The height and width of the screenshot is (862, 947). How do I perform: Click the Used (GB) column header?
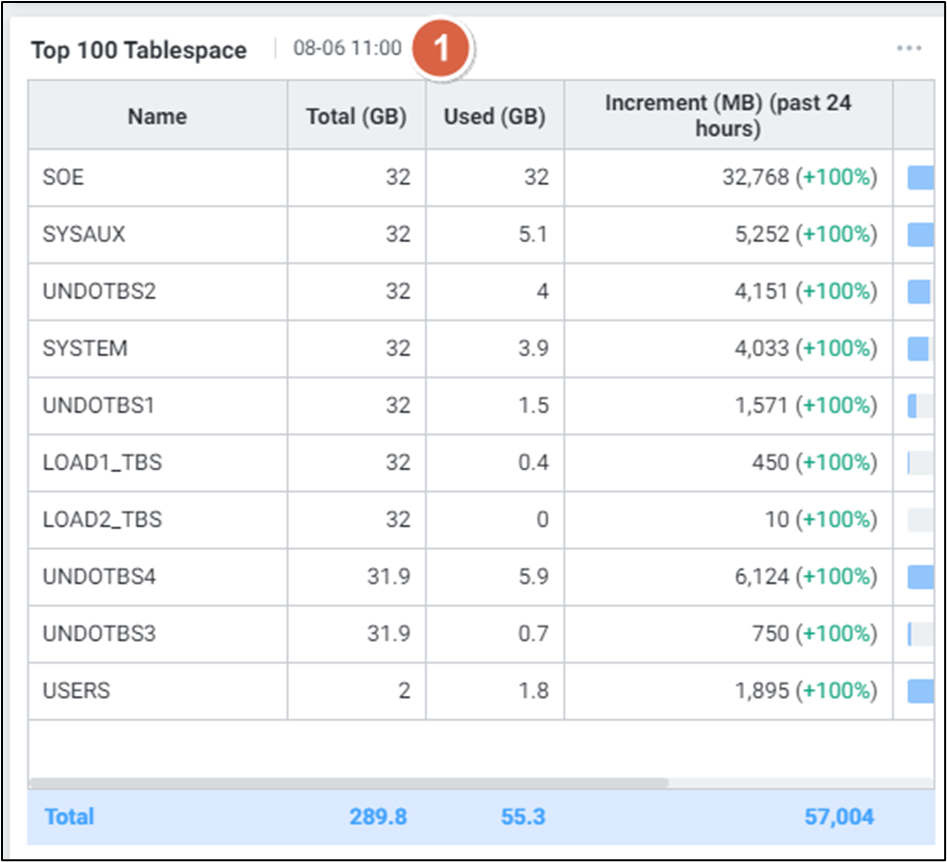tap(494, 116)
